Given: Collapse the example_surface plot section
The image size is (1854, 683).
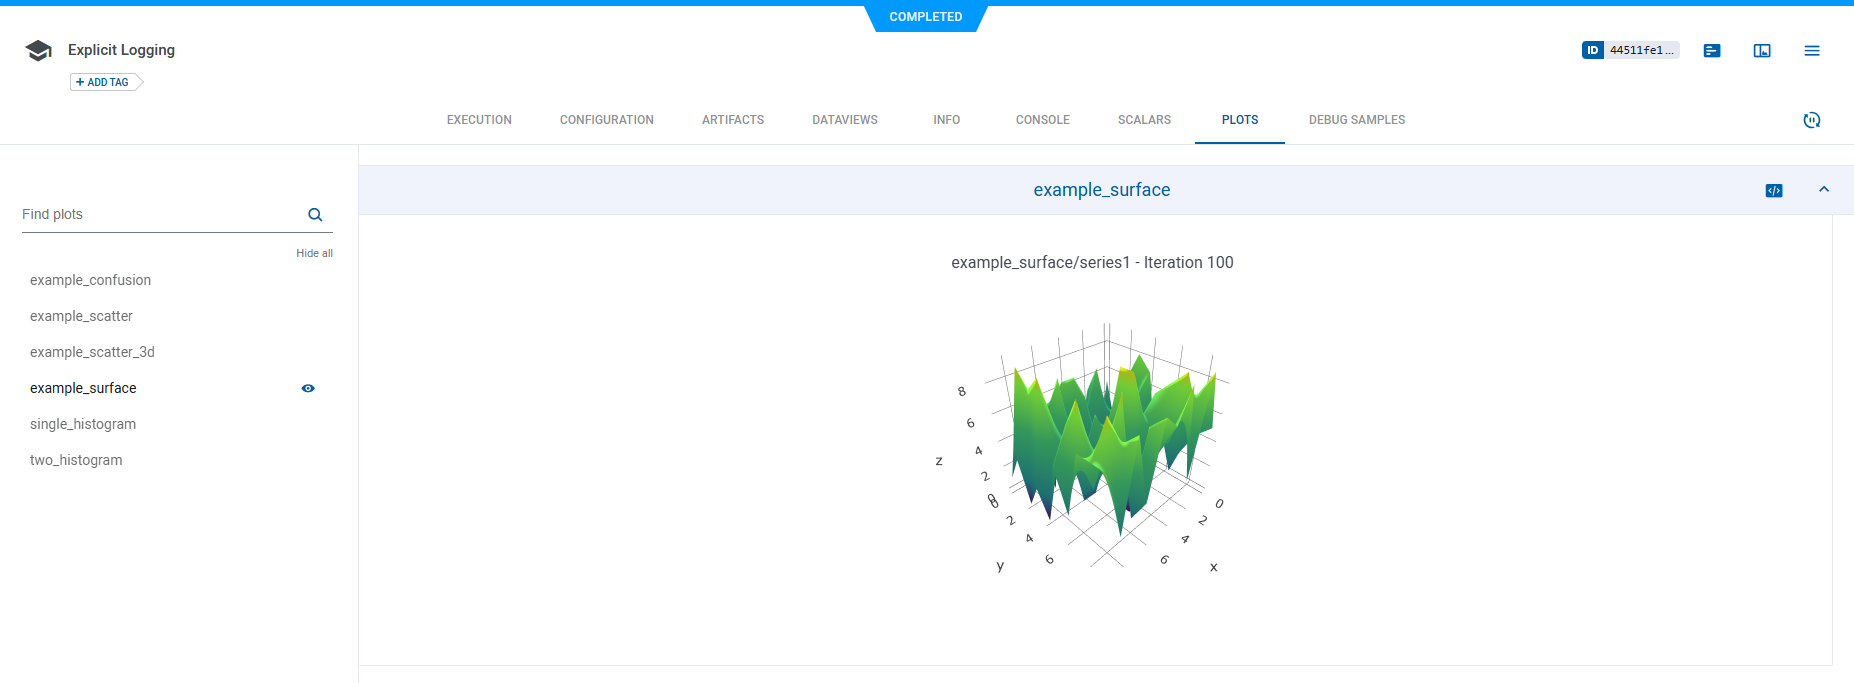Looking at the screenshot, I should (1823, 189).
